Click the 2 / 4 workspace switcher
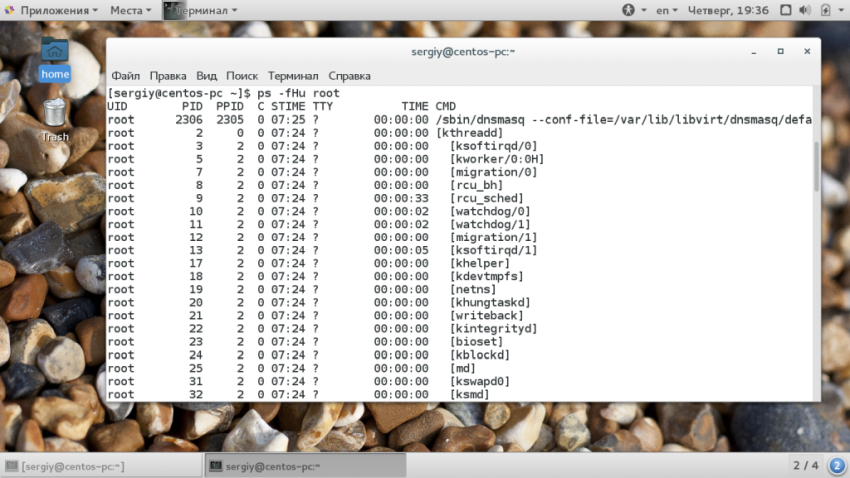 tap(806, 466)
